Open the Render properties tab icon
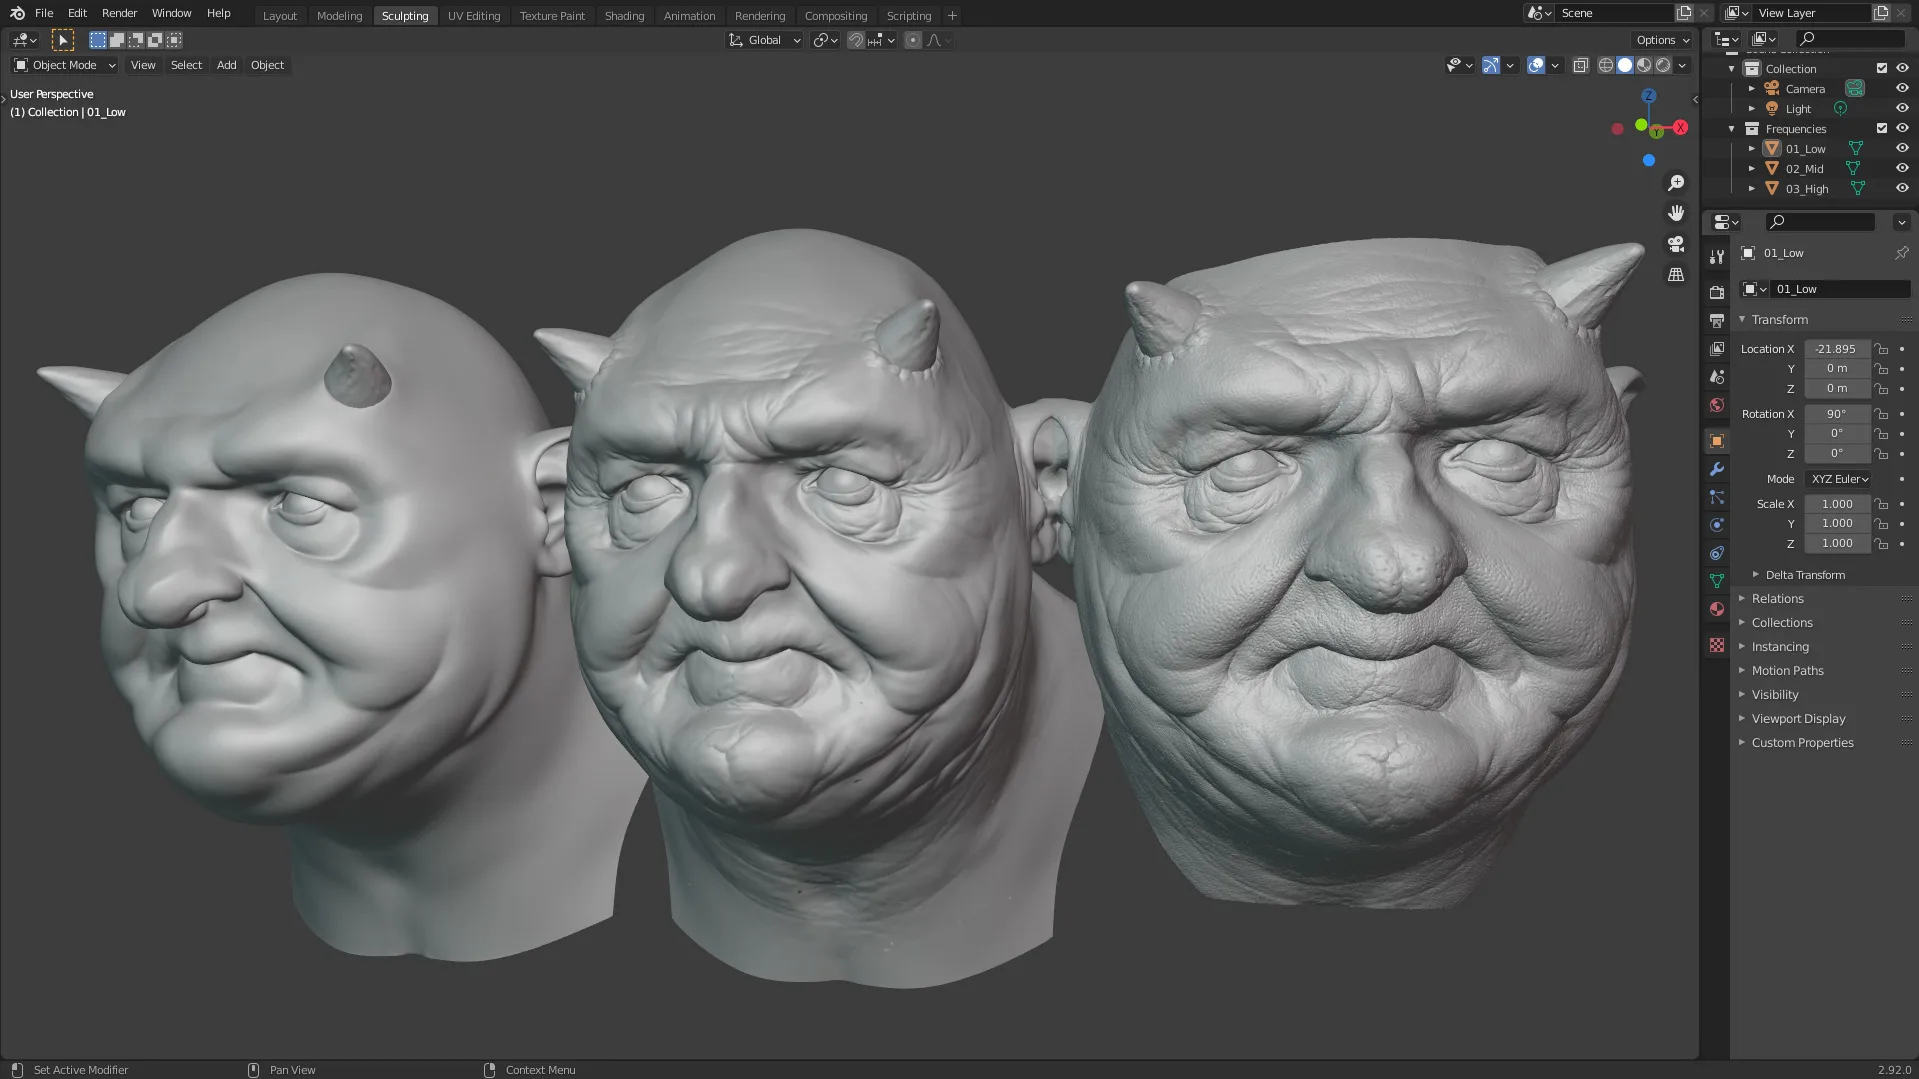 pos(1717,293)
